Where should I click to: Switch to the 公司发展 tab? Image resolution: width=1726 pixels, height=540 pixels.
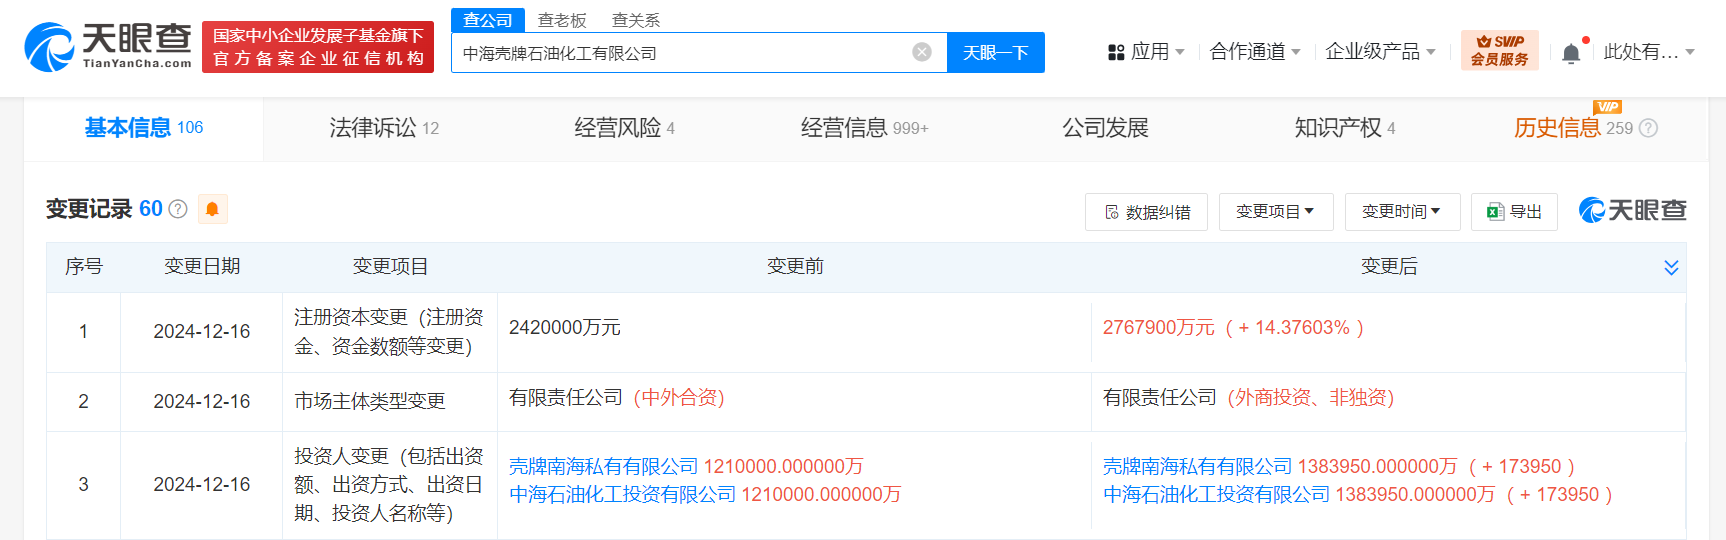point(1105,128)
